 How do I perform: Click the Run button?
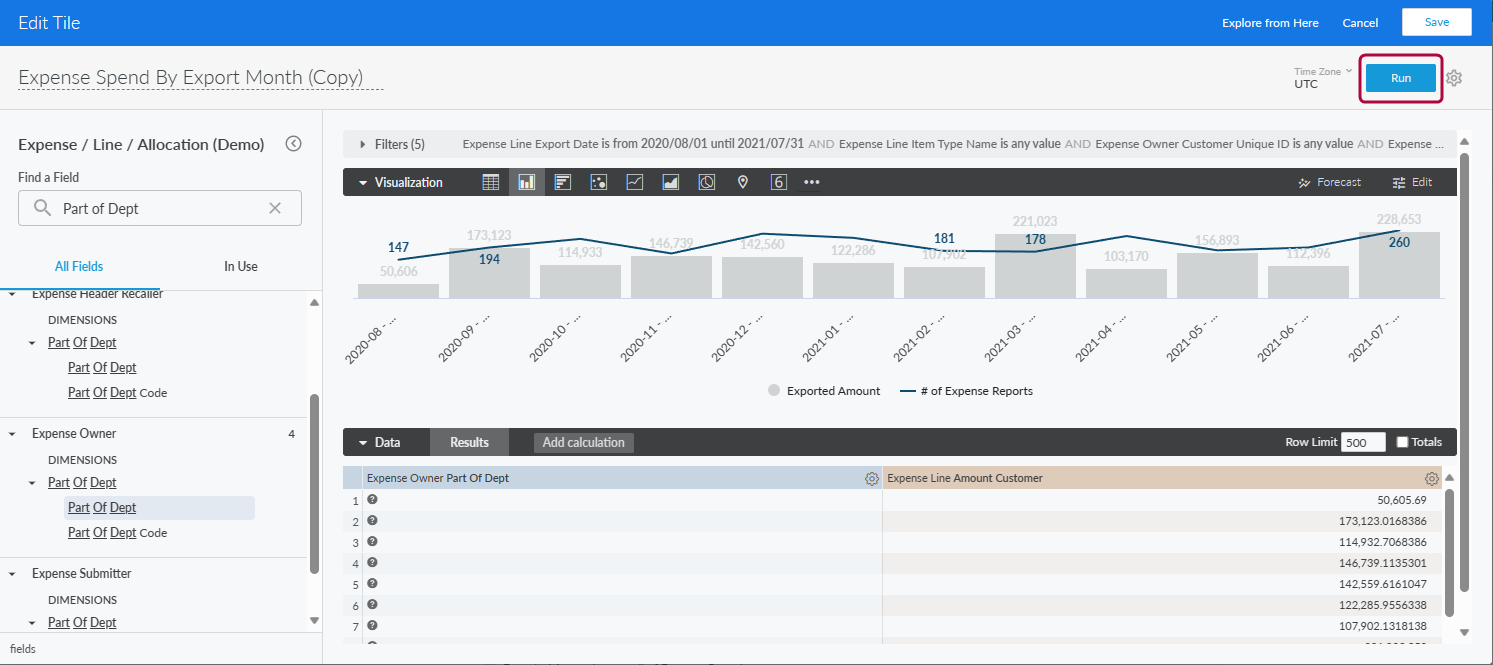1400,77
